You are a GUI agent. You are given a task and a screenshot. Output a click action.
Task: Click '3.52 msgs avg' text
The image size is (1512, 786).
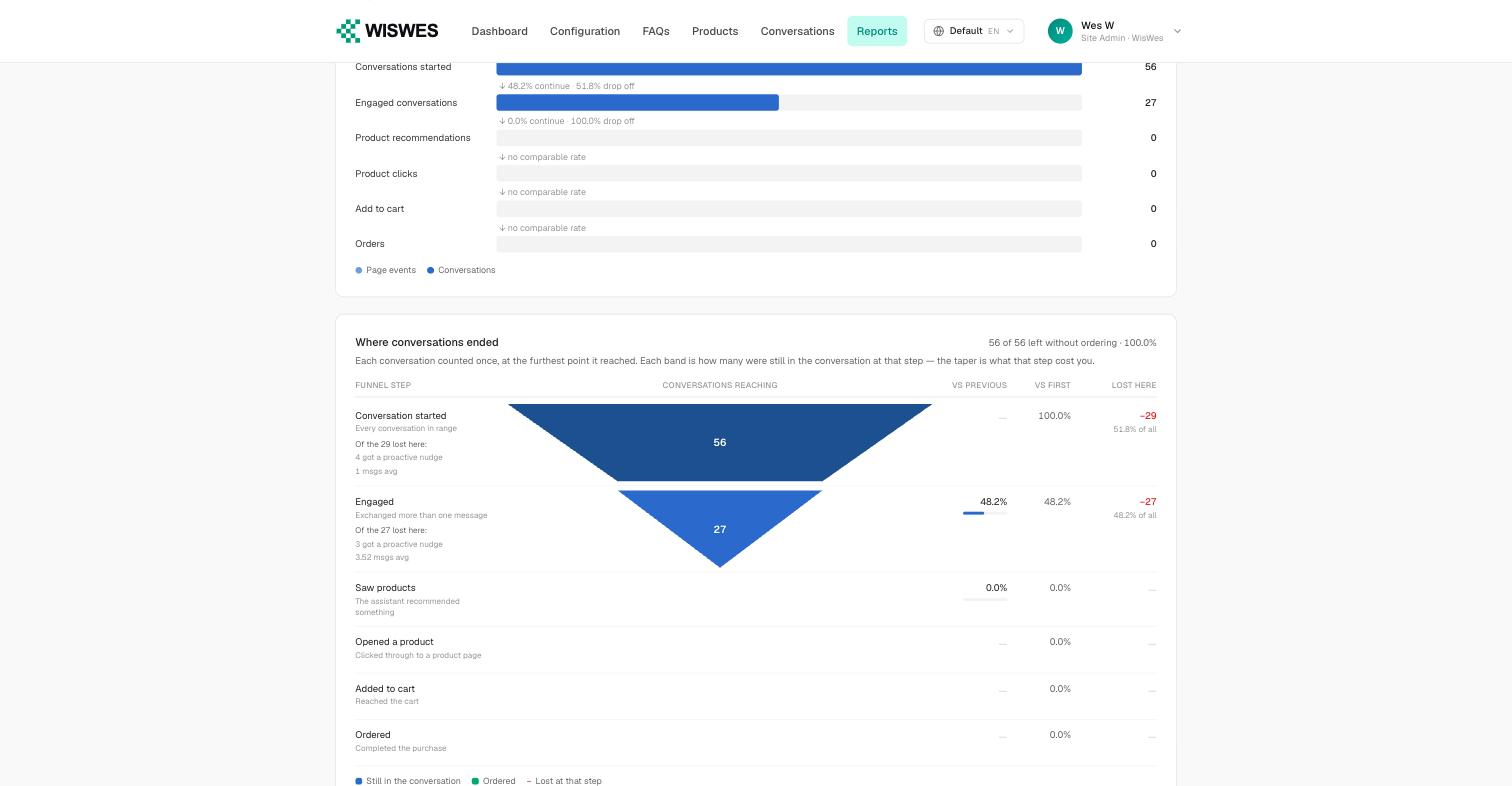(x=382, y=557)
